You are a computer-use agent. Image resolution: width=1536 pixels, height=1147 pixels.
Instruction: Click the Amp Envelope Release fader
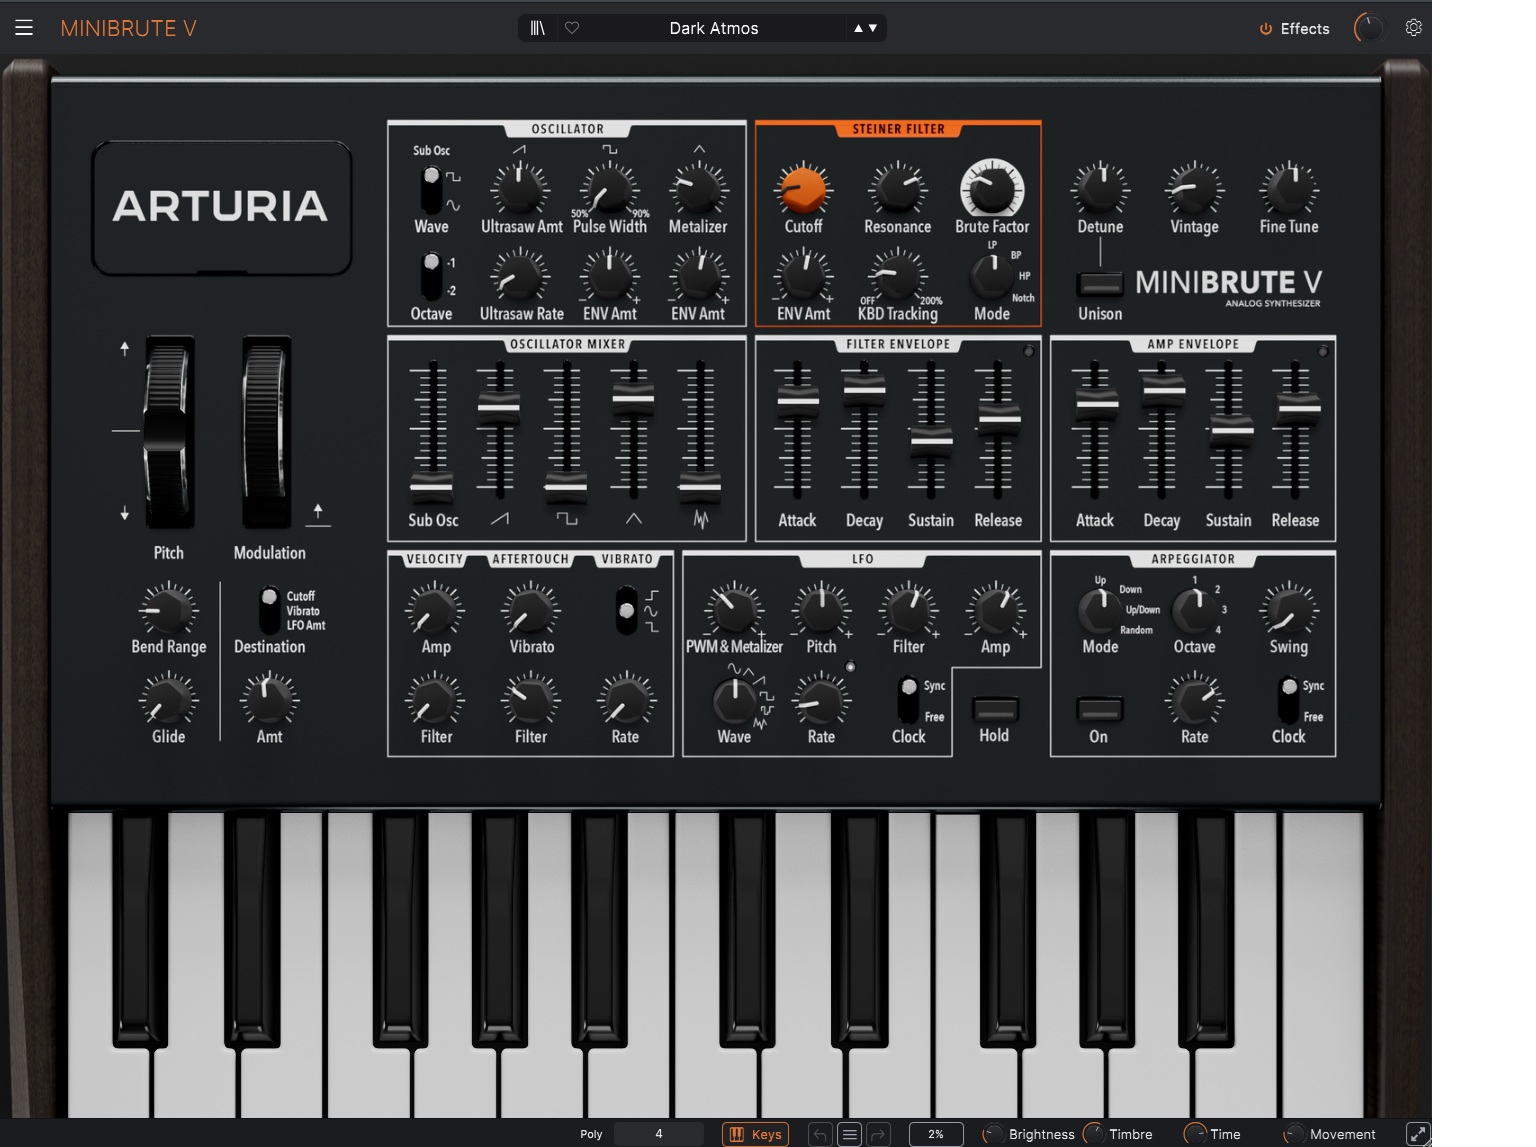(1298, 408)
